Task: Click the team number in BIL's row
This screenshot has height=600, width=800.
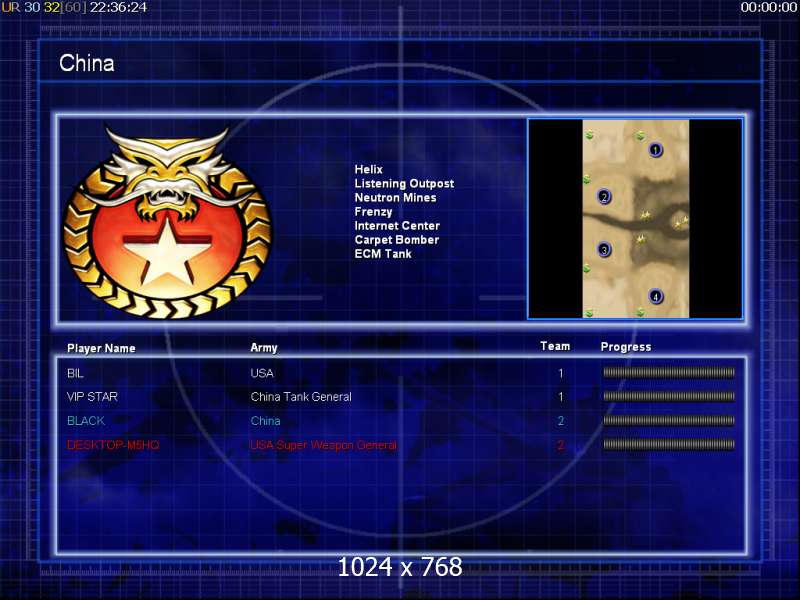Action: click(561, 373)
